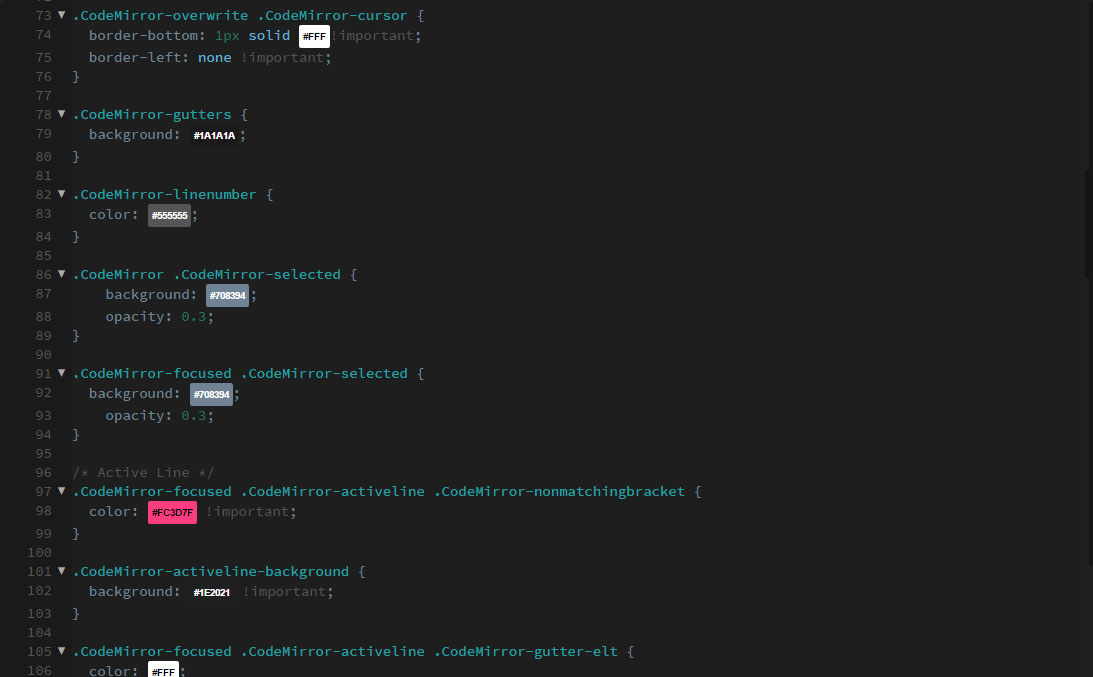Viewport: 1093px width, 677px height.
Task: Click the '.CodeMirror-gutter-elt' selector
Action: pyautogui.click(x=526, y=652)
